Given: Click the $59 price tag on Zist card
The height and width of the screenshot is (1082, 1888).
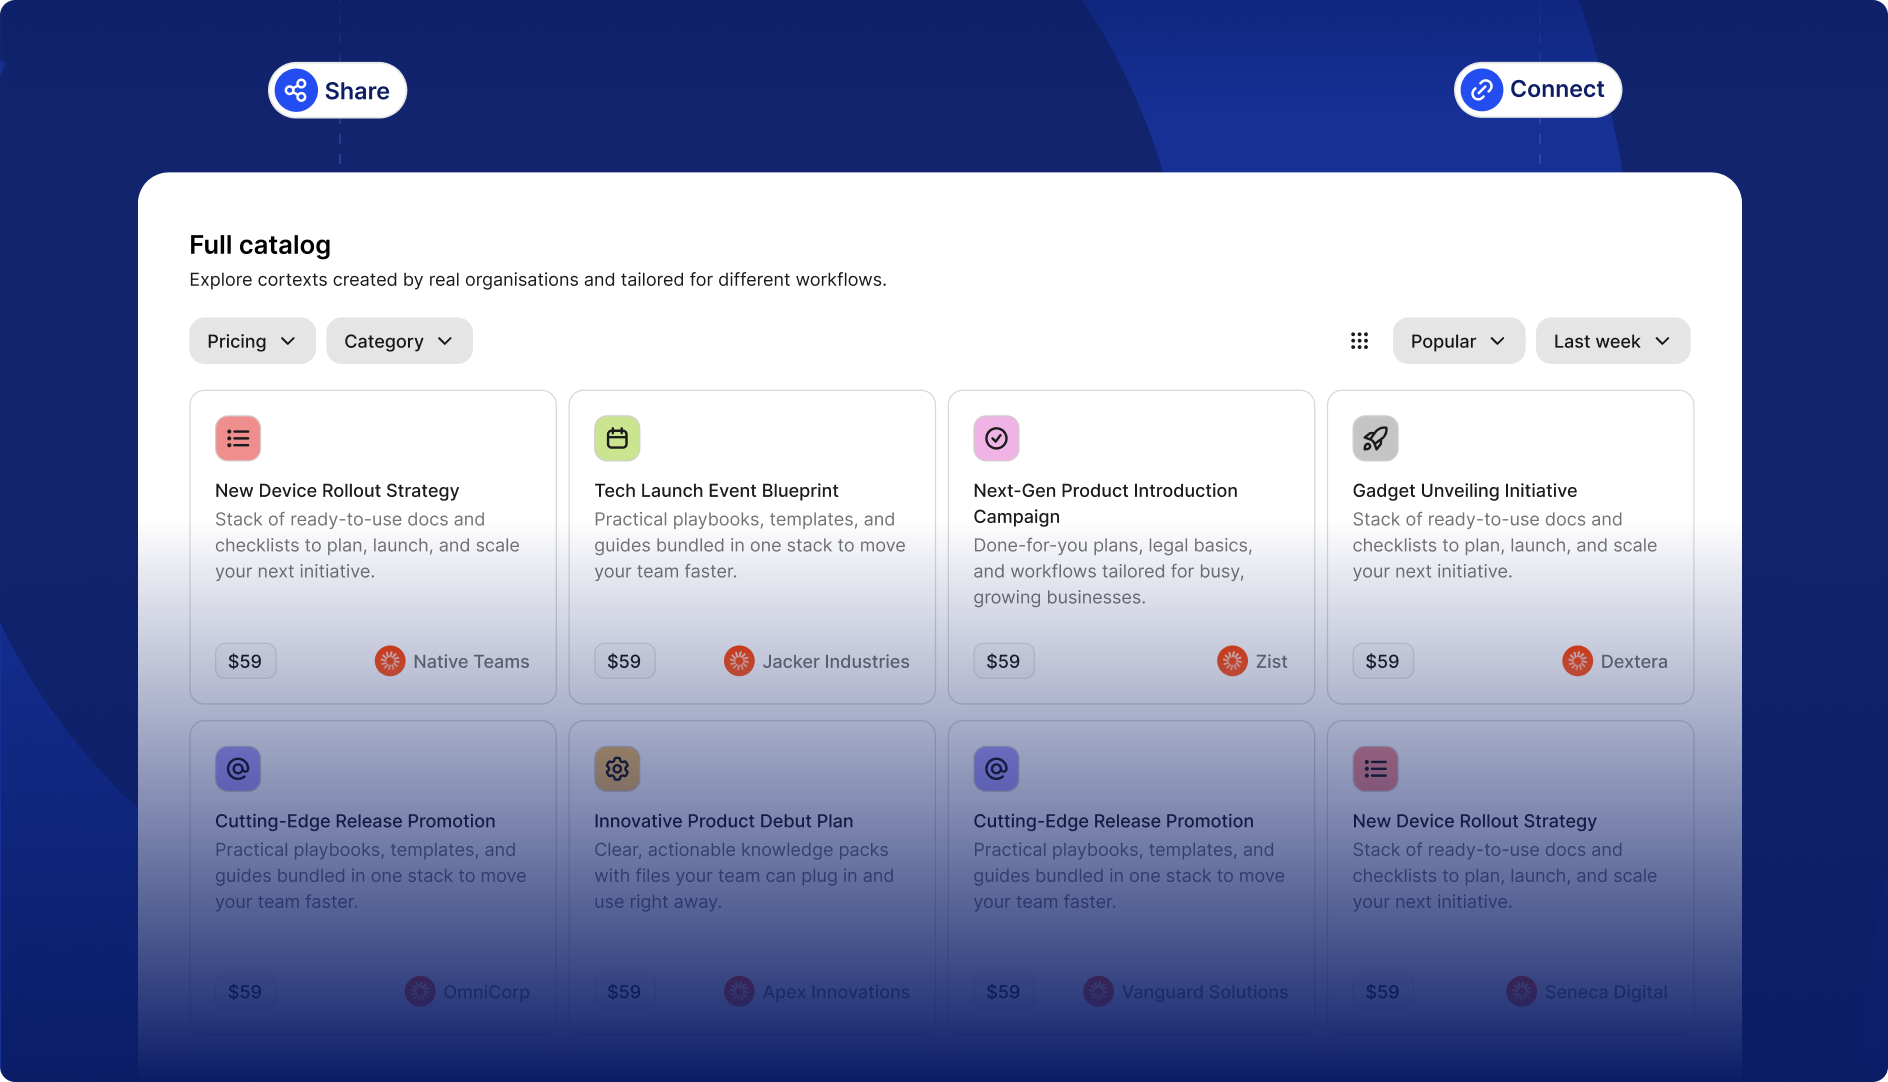Looking at the screenshot, I should (x=1003, y=661).
